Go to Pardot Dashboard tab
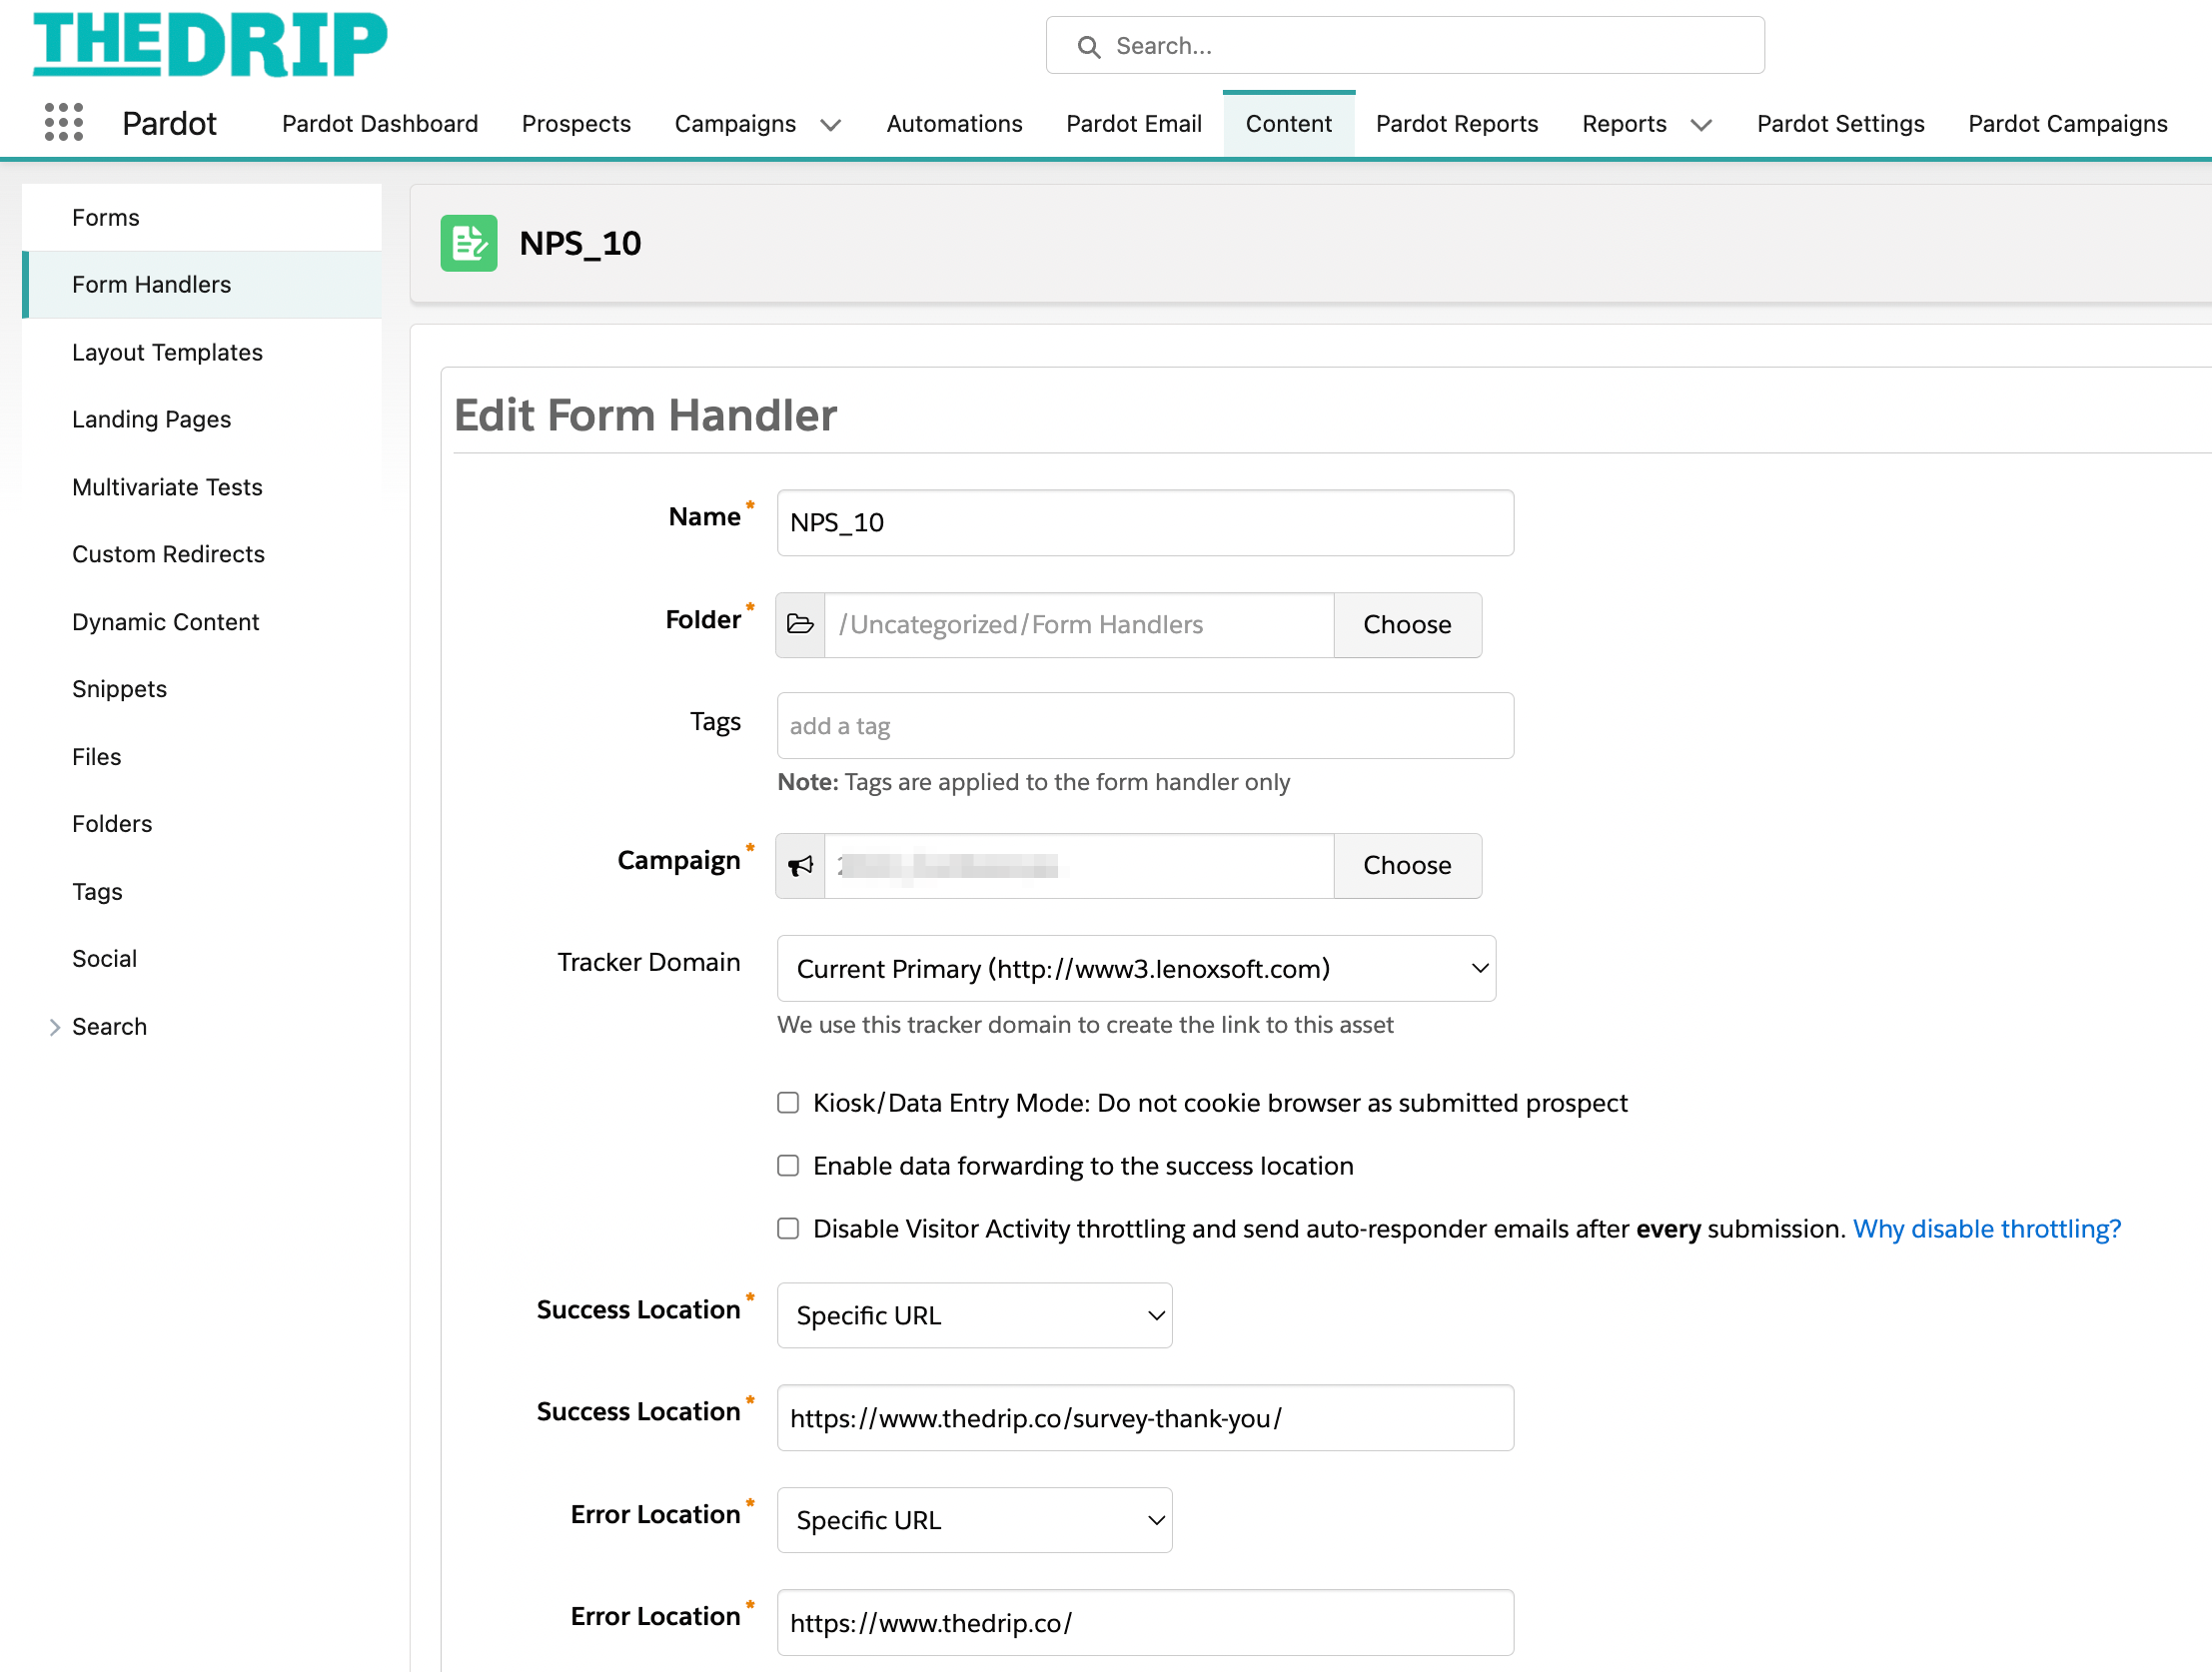 point(380,124)
